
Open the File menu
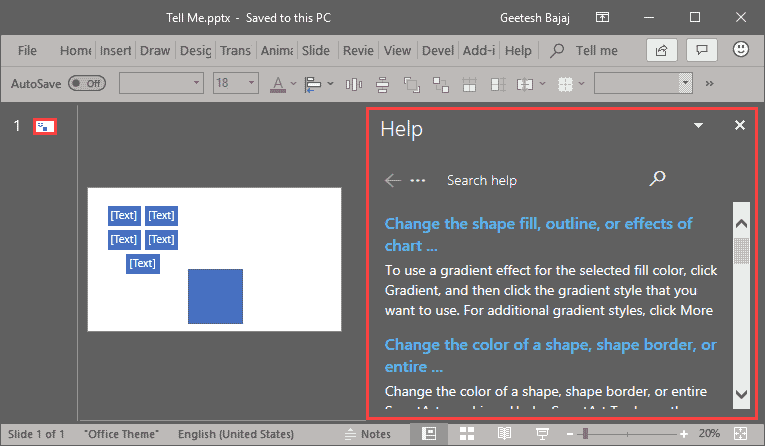click(27, 50)
